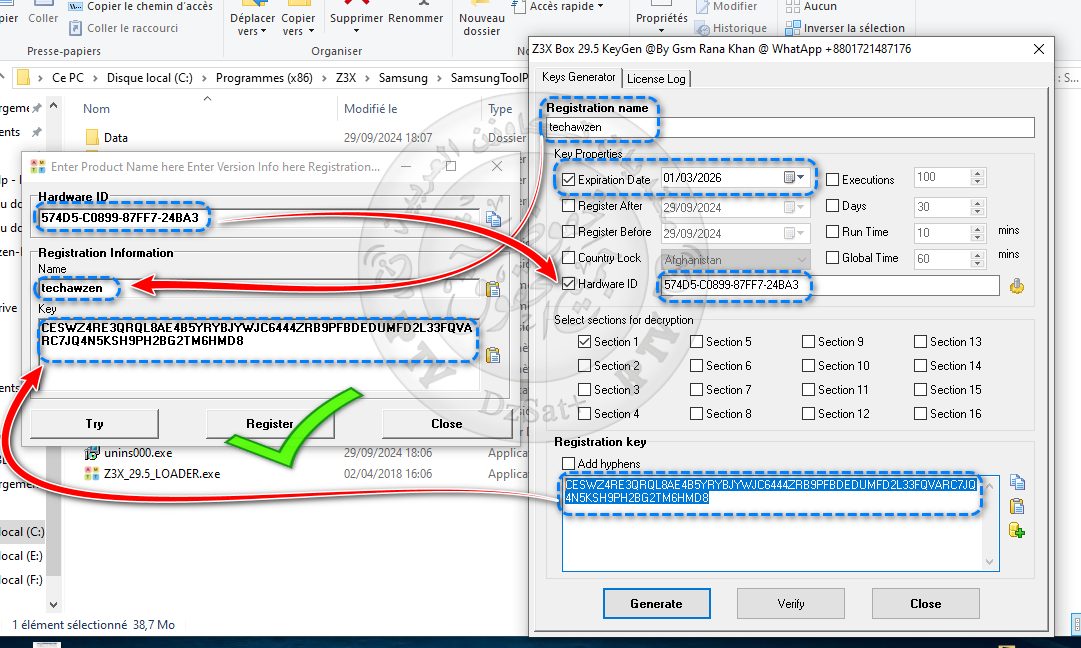Focus the Hardware ID text field in KeyGen

click(x=830, y=285)
